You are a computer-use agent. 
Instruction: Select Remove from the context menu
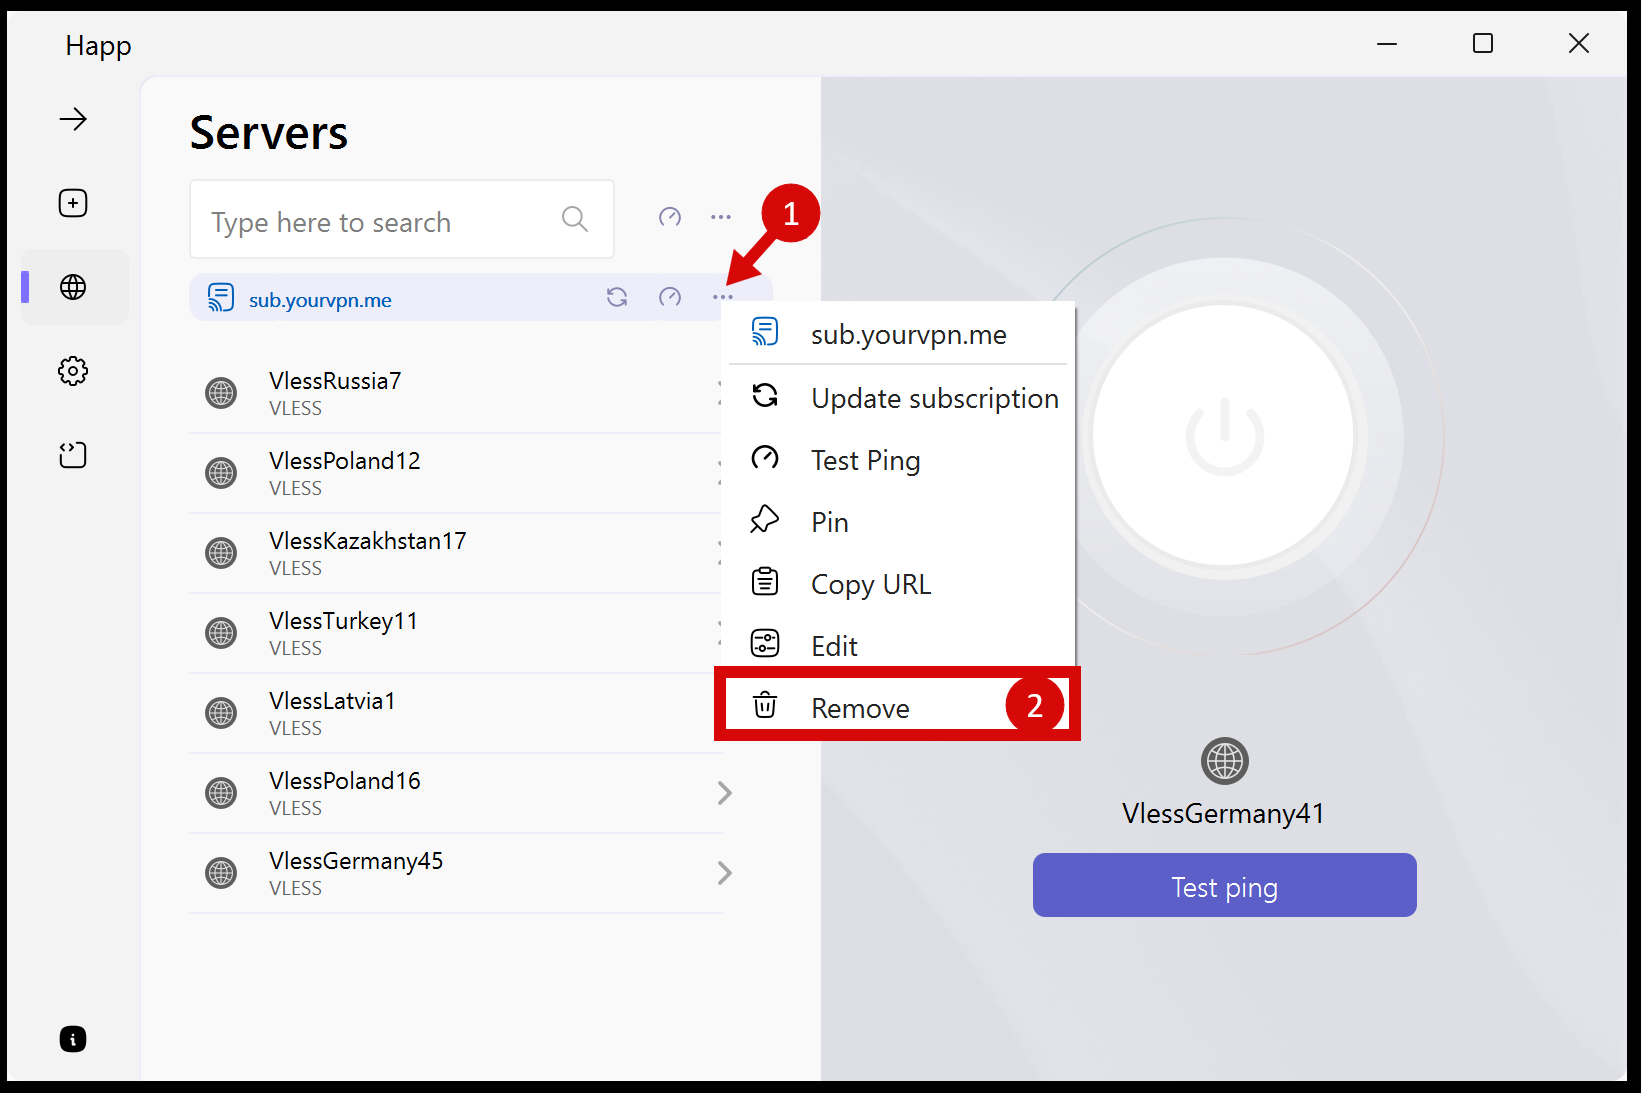click(x=860, y=708)
